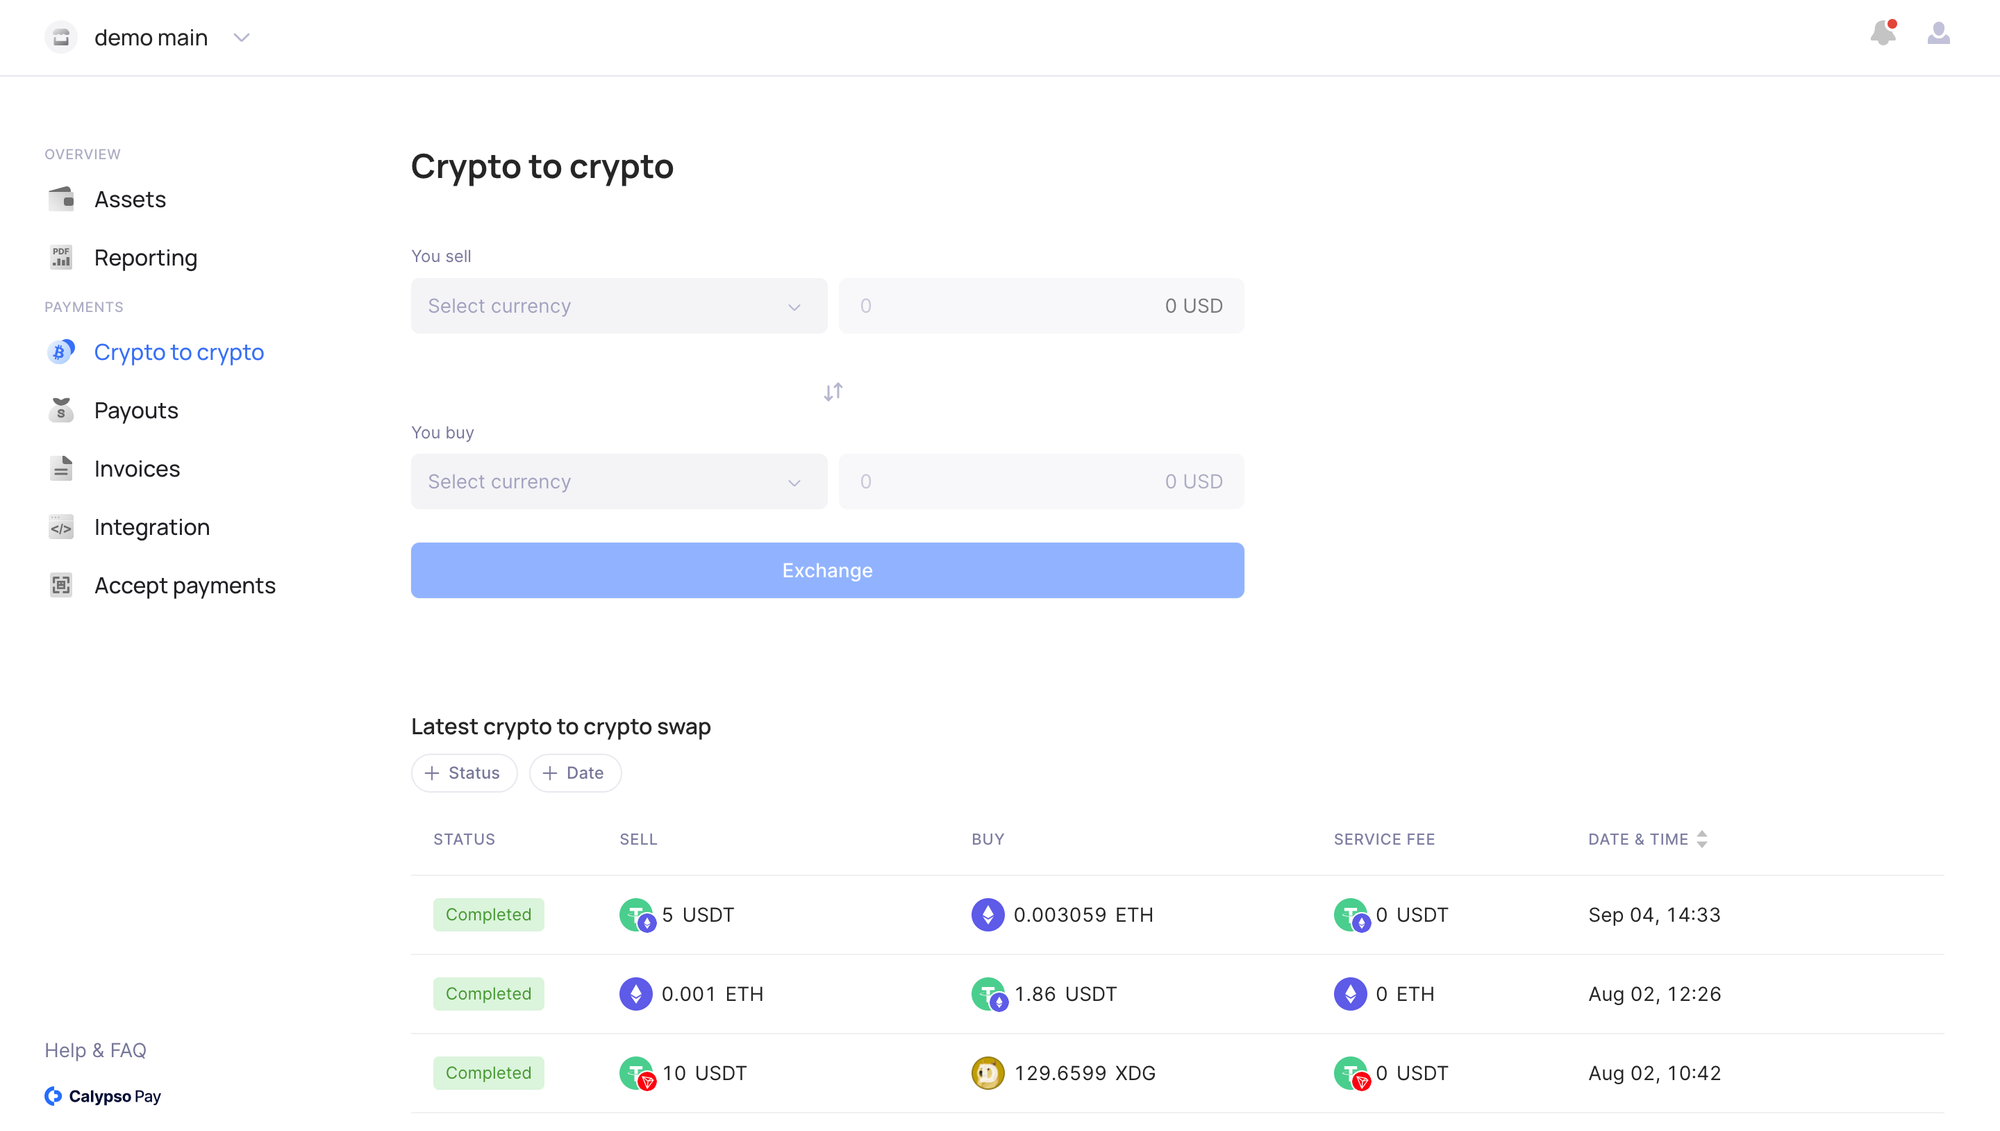Open the notifications bell

[1883, 34]
